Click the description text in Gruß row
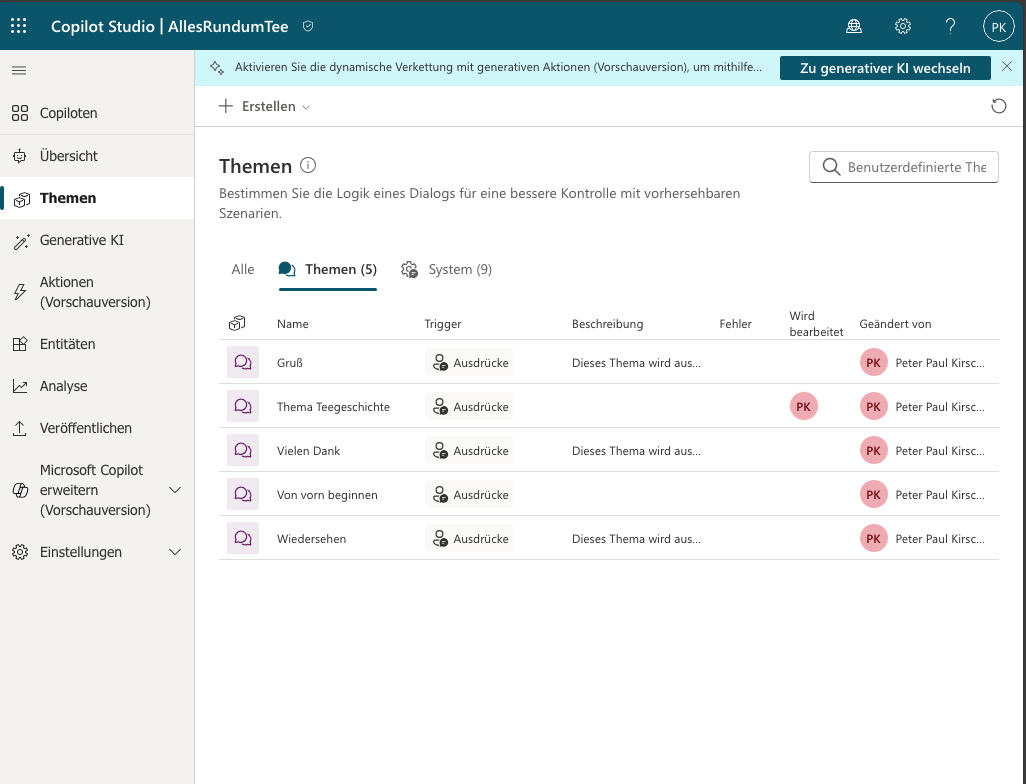The width and height of the screenshot is (1026, 784). [x=636, y=363]
